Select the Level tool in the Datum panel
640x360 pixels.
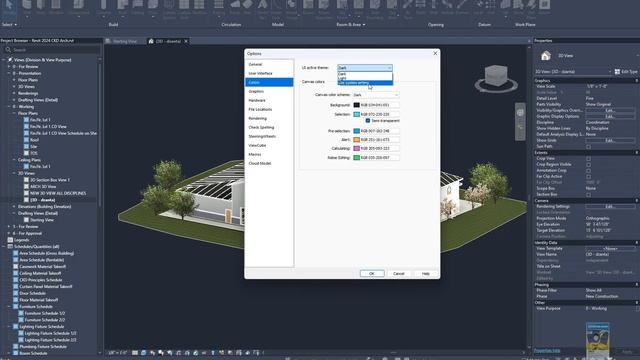click(478, 7)
